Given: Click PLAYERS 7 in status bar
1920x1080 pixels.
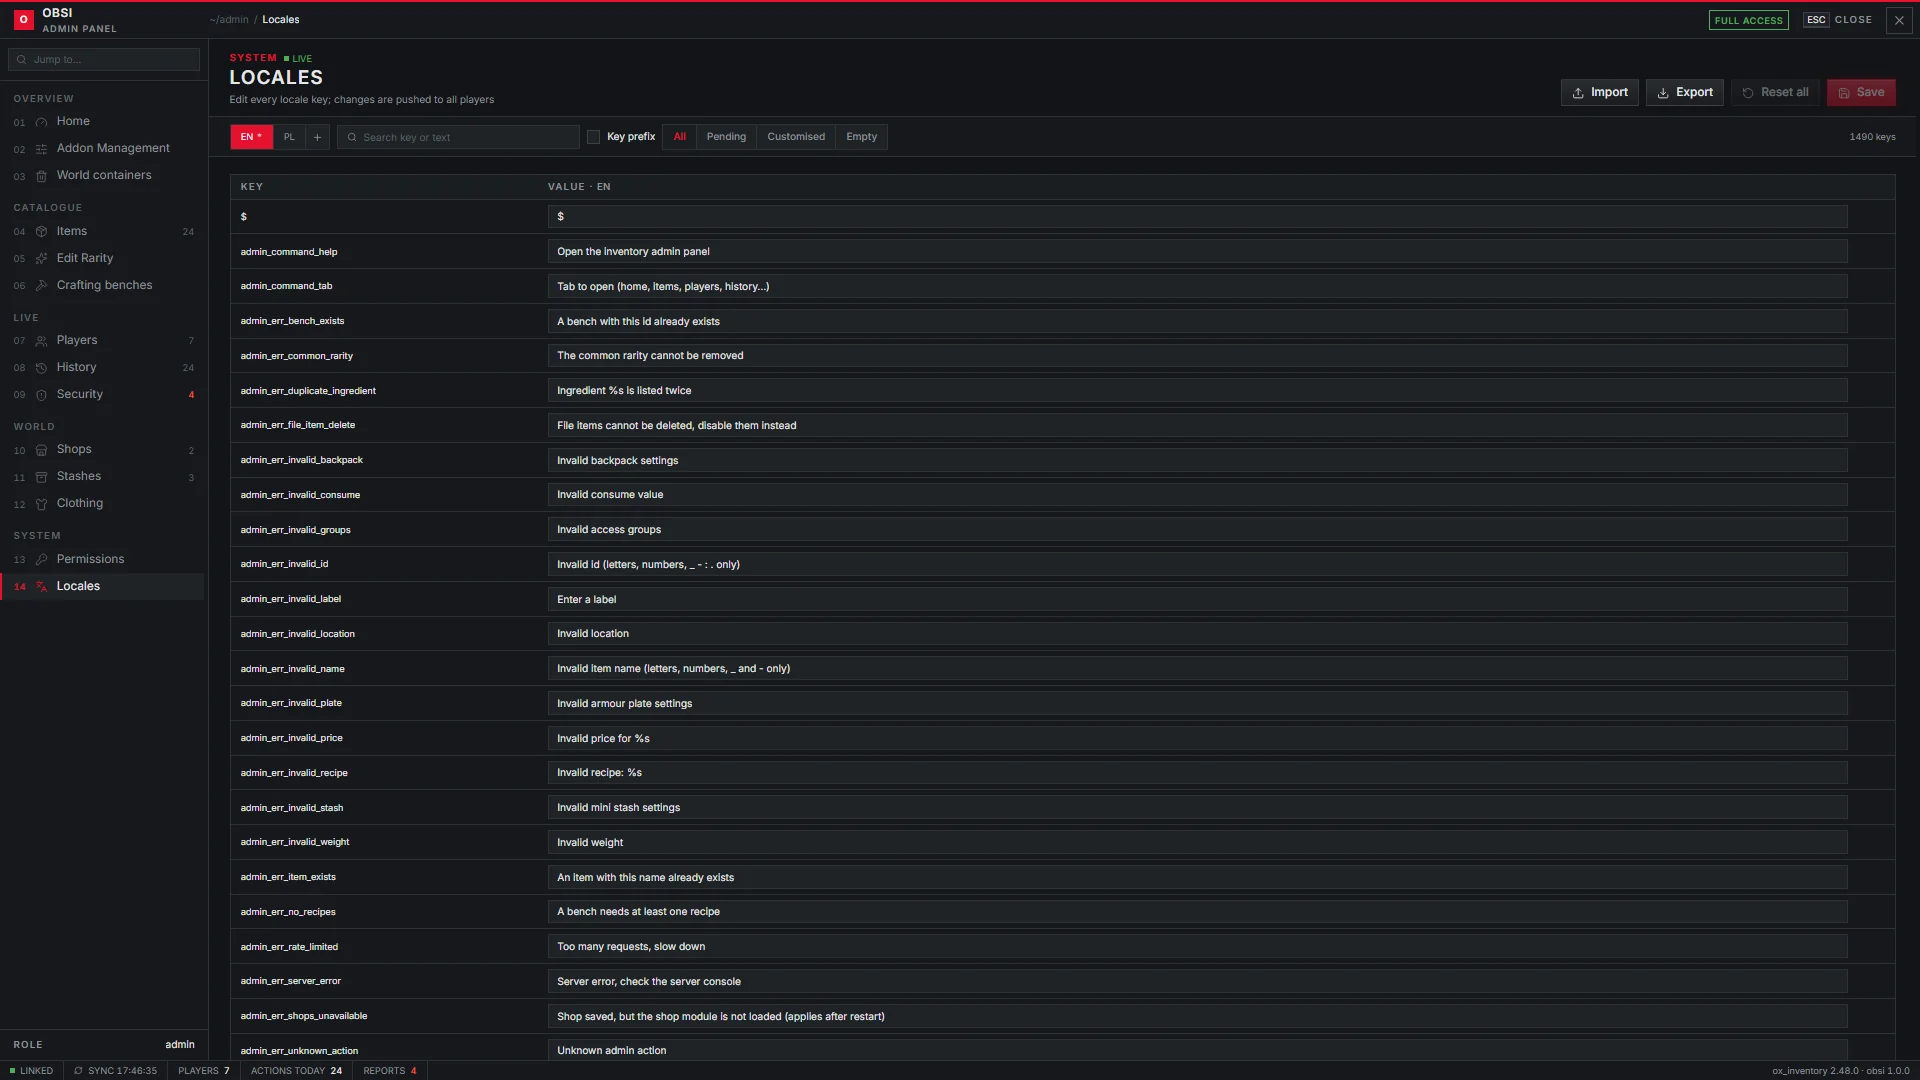Looking at the screenshot, I should pyautogui.click(x=204, y=1071).
